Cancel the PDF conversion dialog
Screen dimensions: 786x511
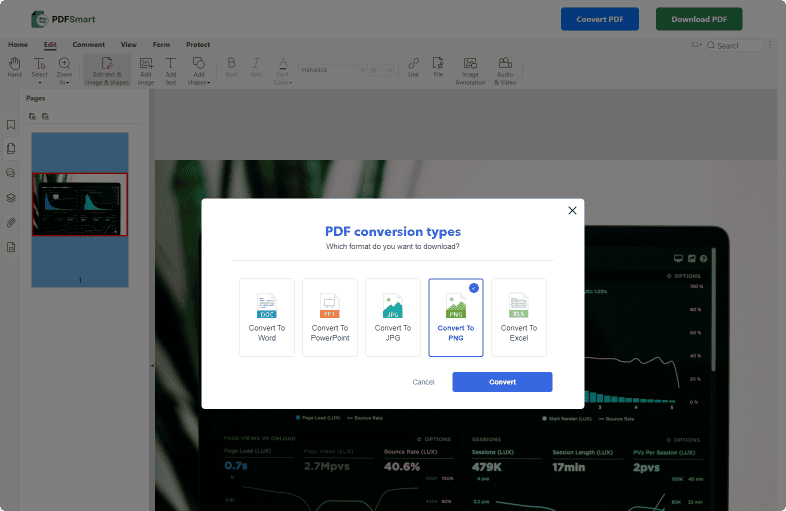point(423,382)
